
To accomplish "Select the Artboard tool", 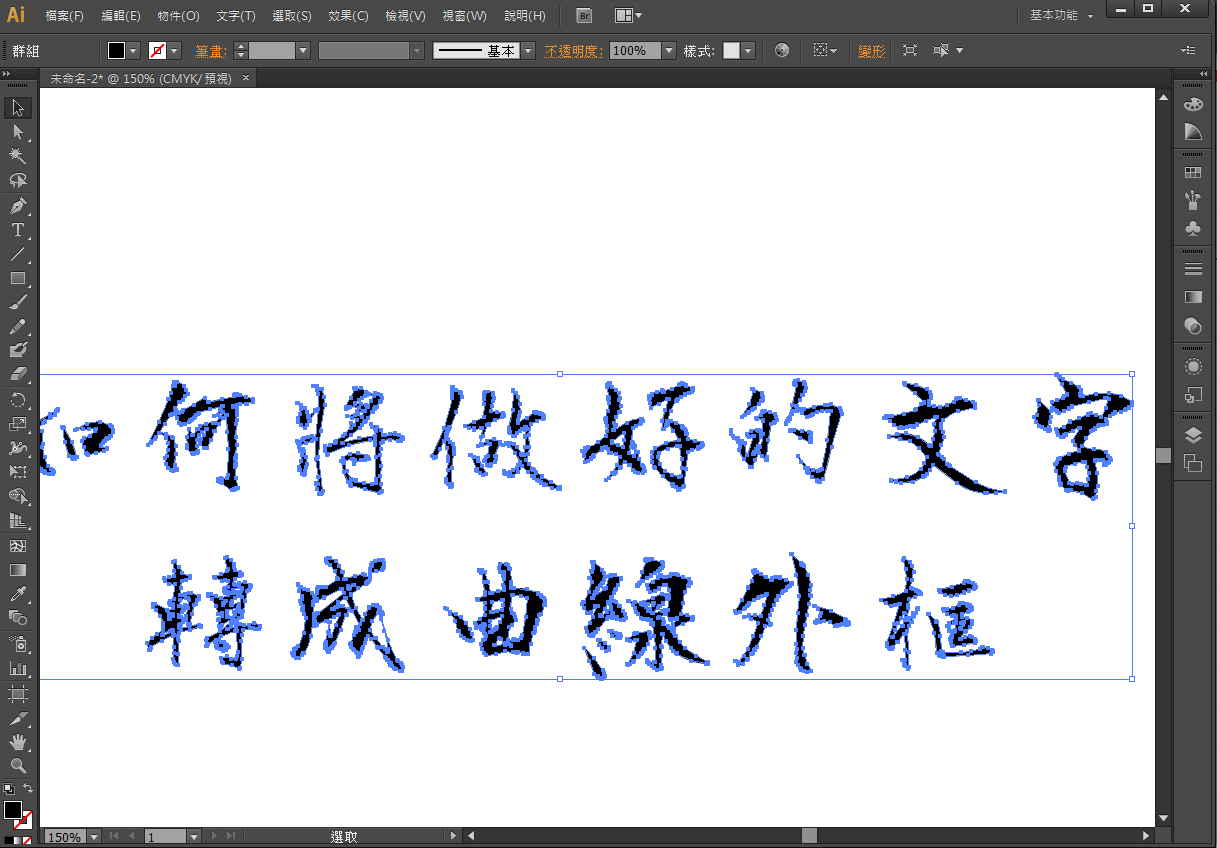I will tap(18, 693).
